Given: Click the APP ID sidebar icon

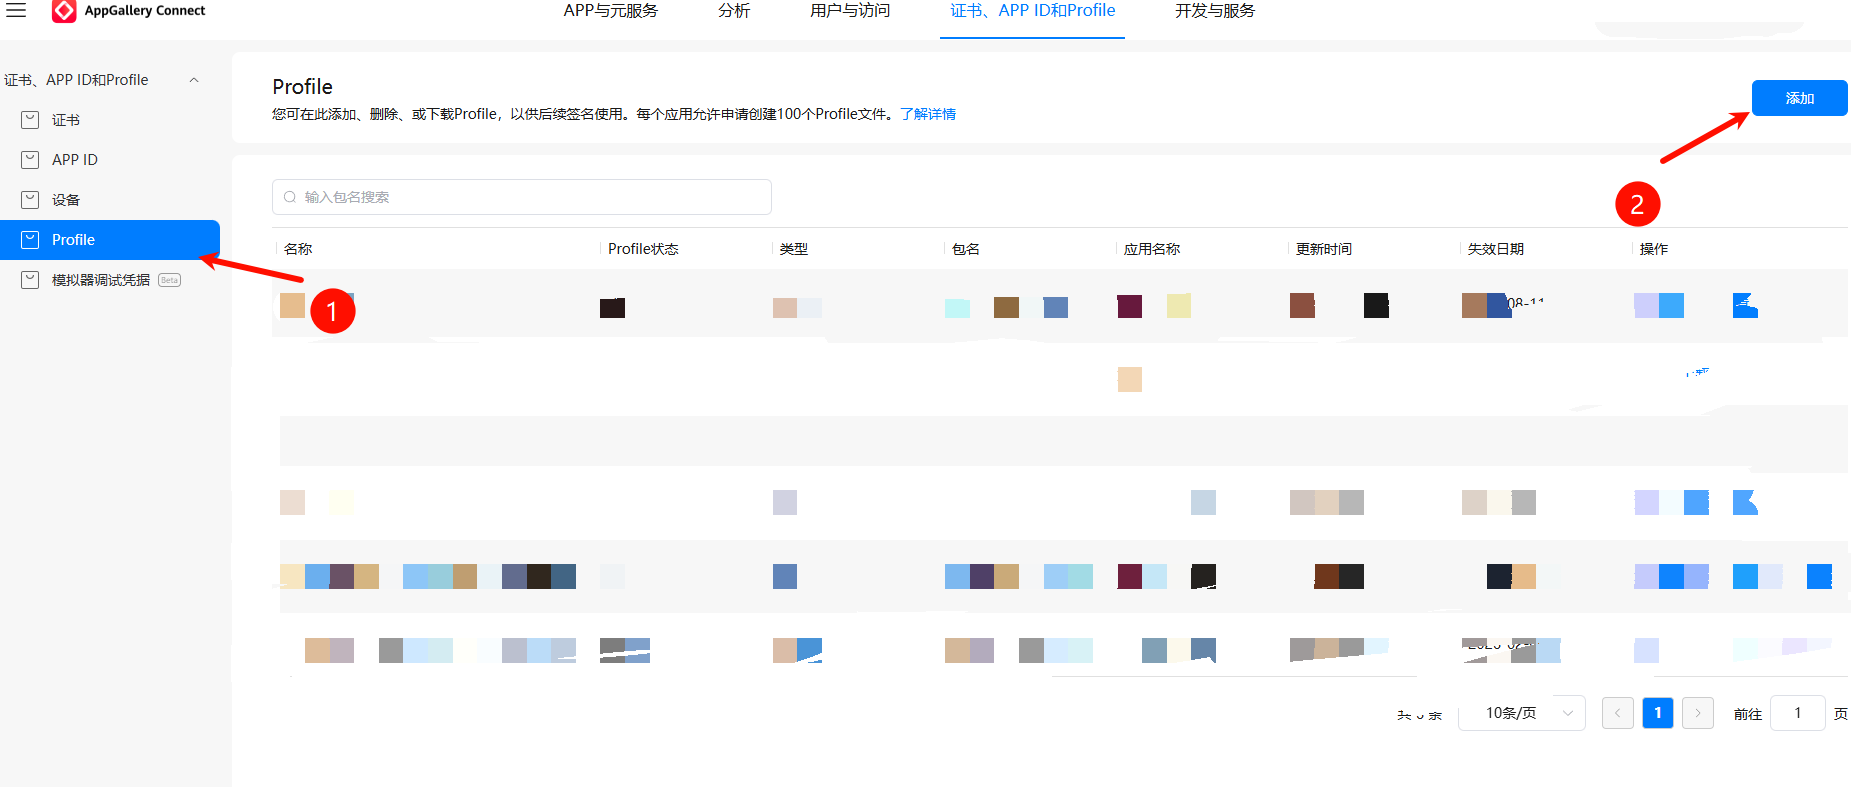Looking at the screenshot, I should point(31,160).
